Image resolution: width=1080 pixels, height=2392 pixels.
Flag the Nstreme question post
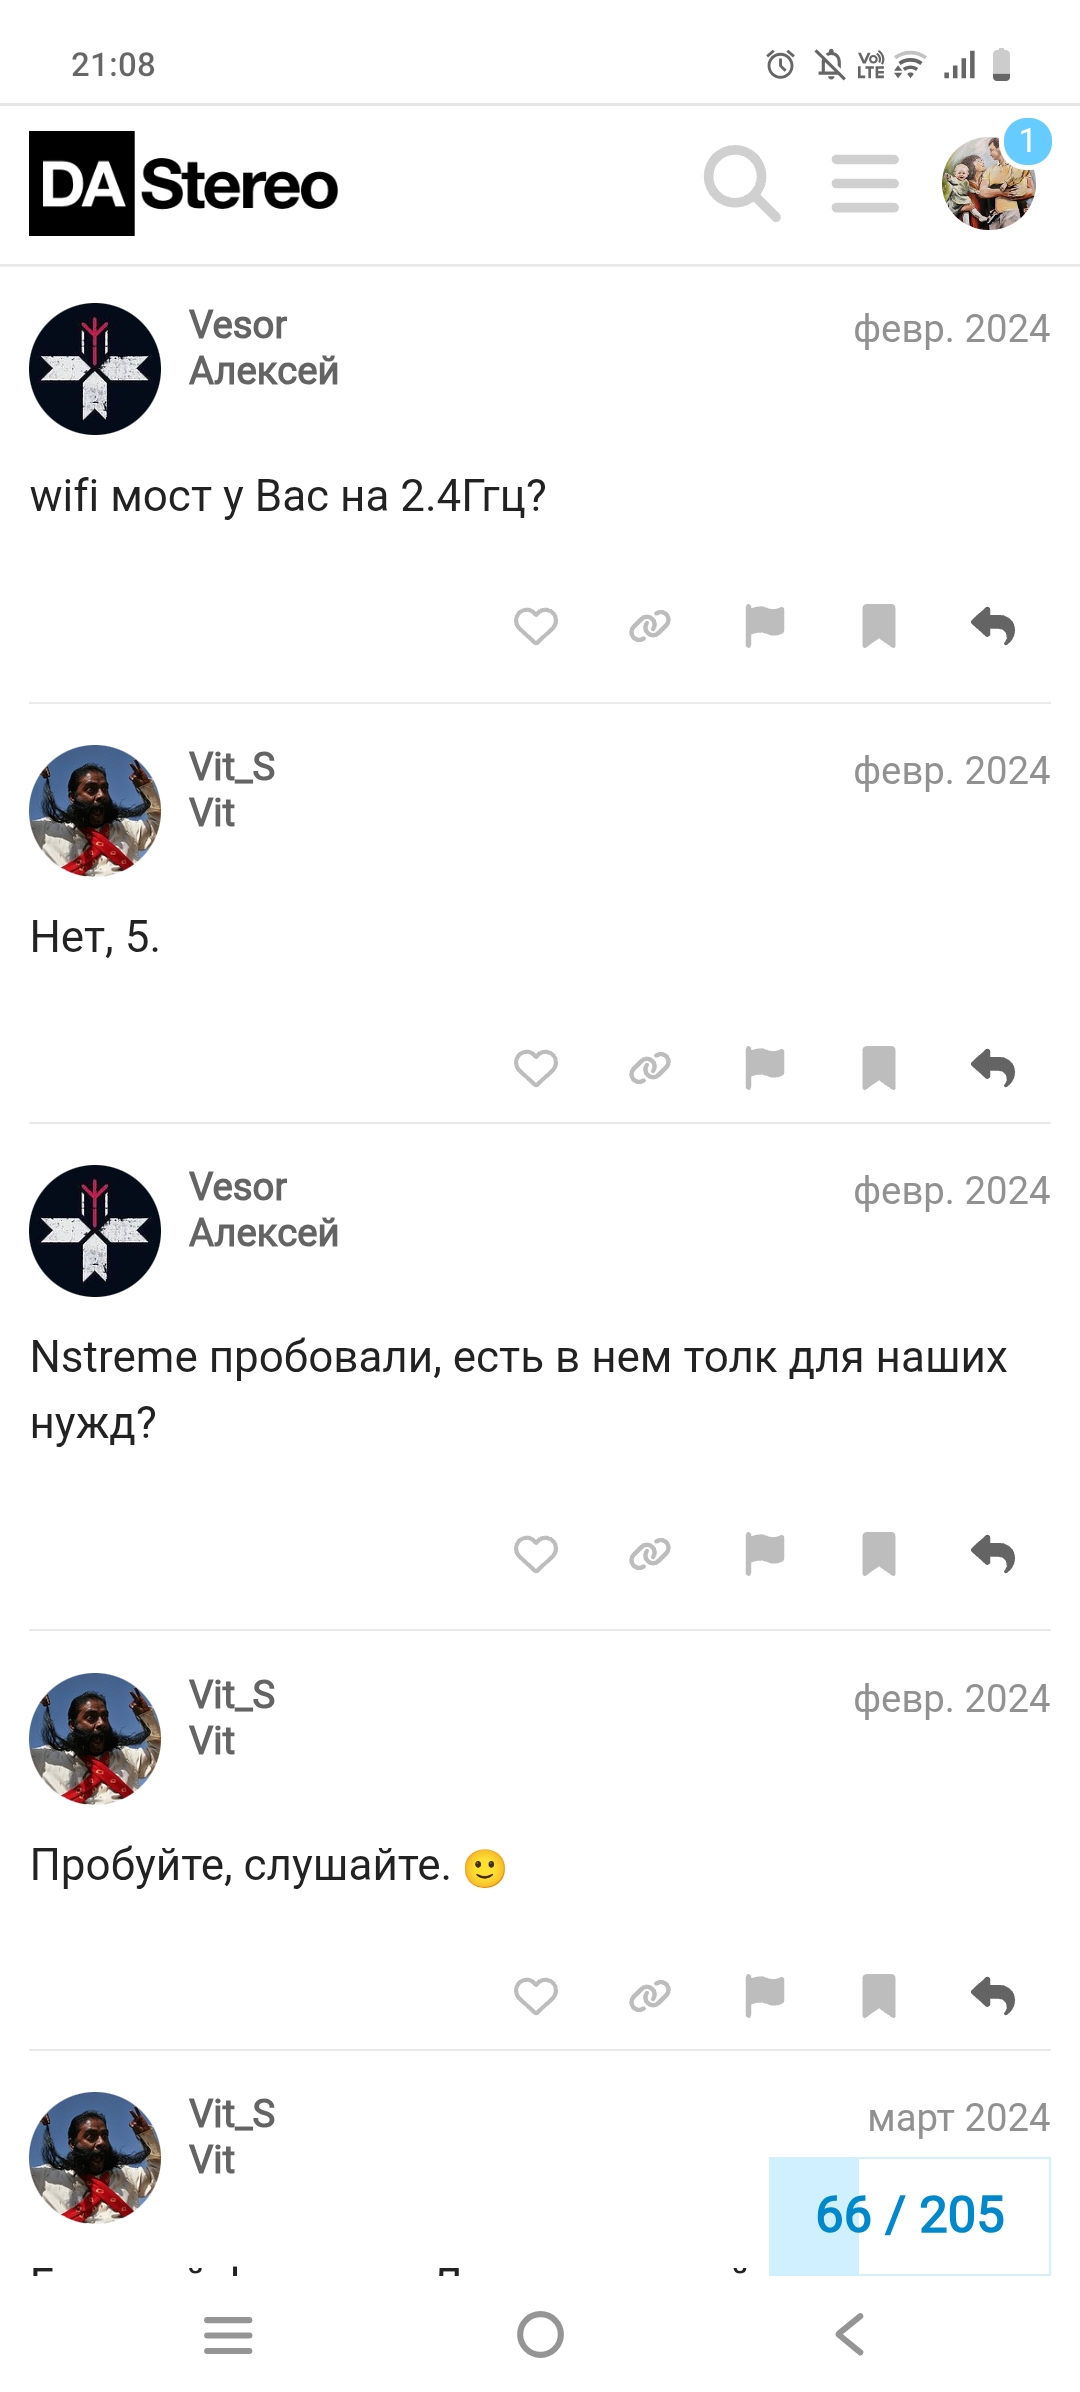click(x=765, y=1555)
